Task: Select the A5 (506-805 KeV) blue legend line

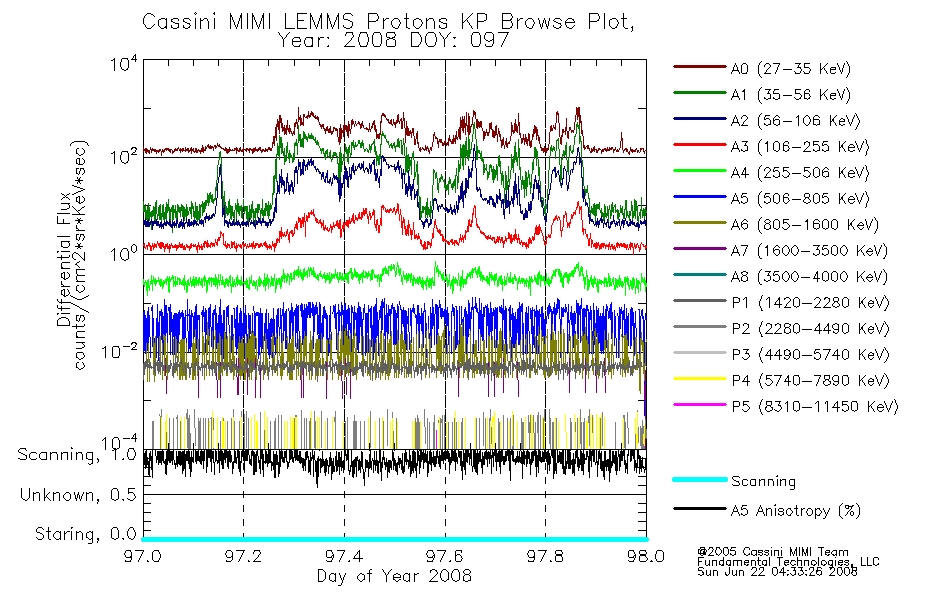Action: click(700, 196)
